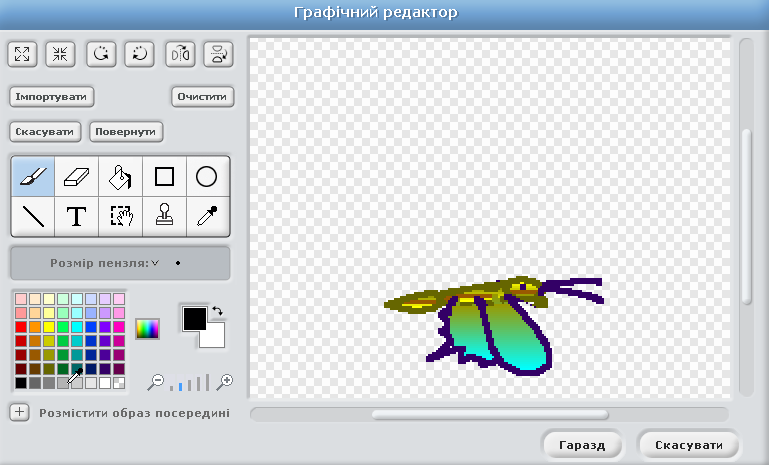Choose the magenta palette swatch

click(119, 327)
